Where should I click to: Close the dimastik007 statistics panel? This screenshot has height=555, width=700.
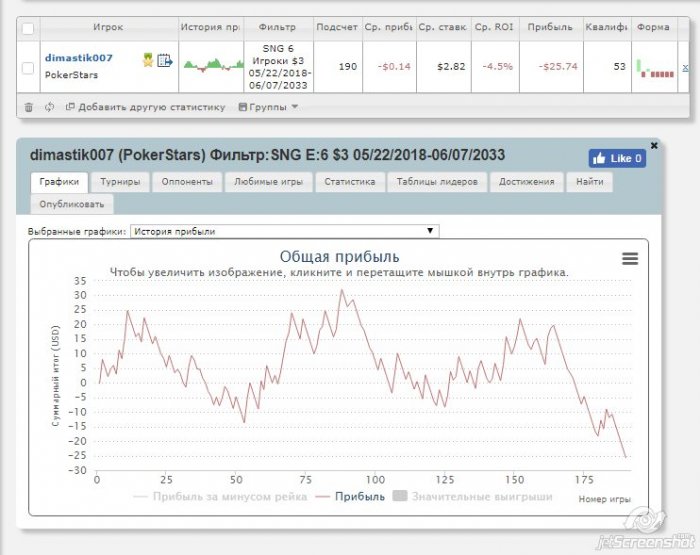[x=654, y=146]
